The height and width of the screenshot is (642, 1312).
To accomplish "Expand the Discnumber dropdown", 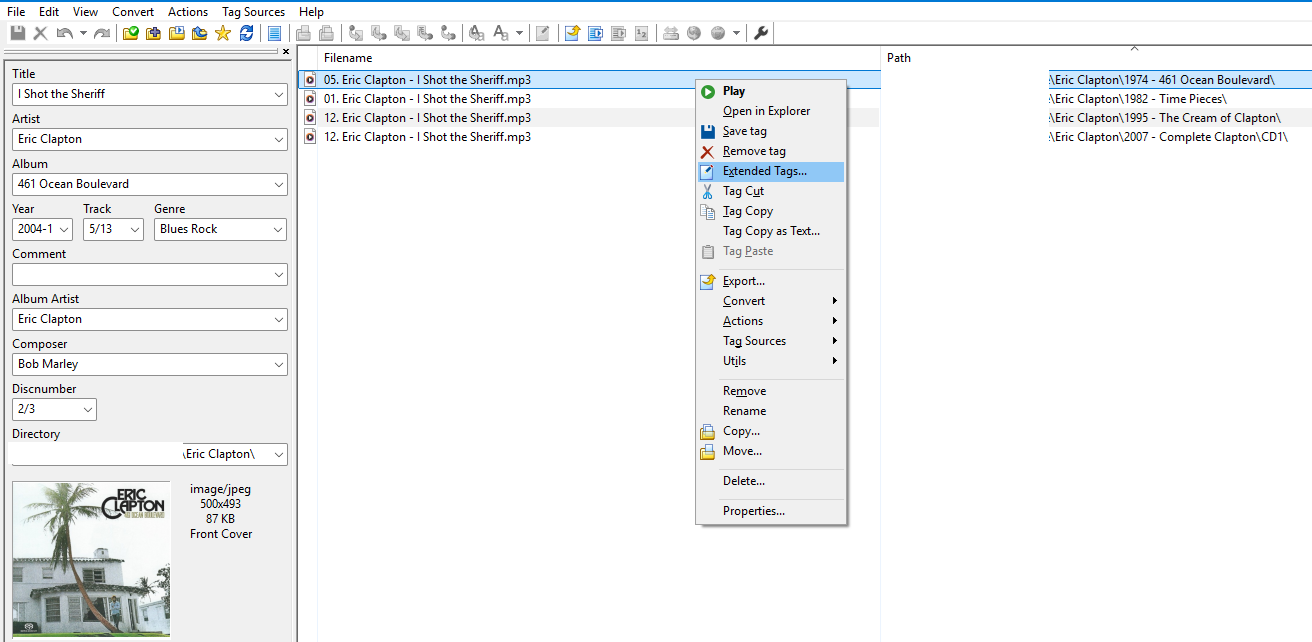I will [88, 409].
